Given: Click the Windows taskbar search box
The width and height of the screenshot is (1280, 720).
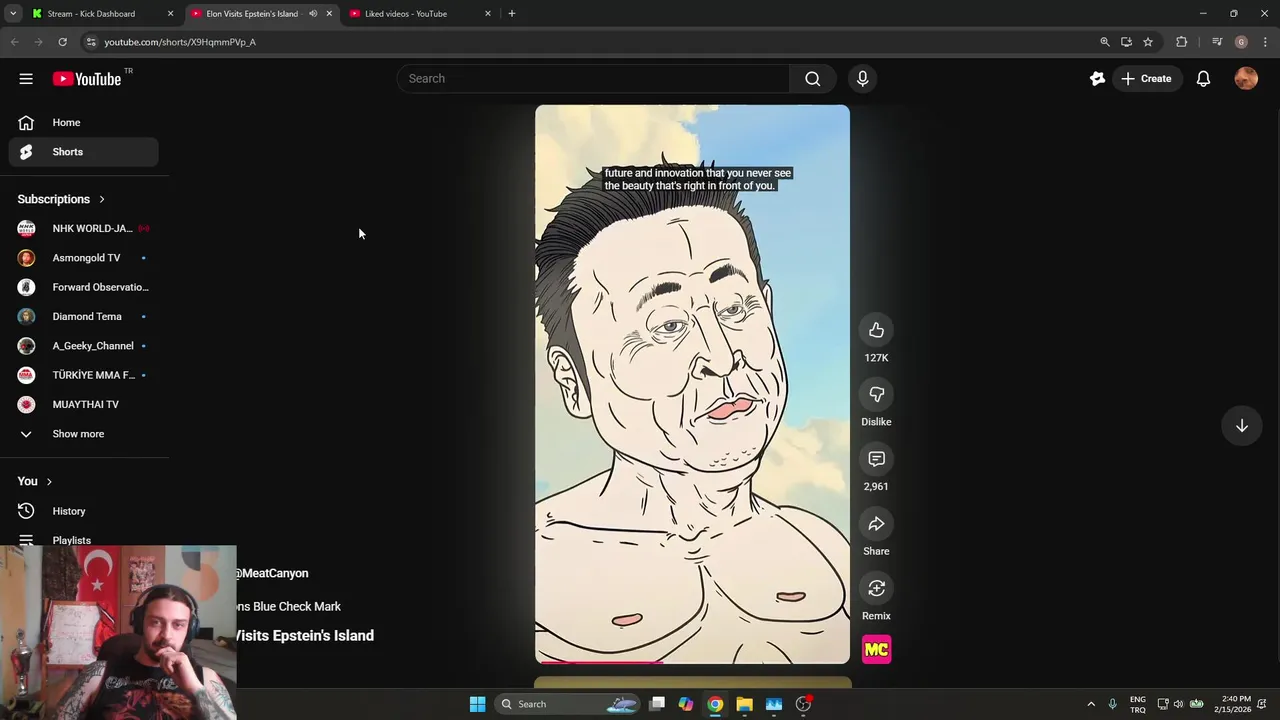Looking at the screenshot, I should tap(568, 704).
